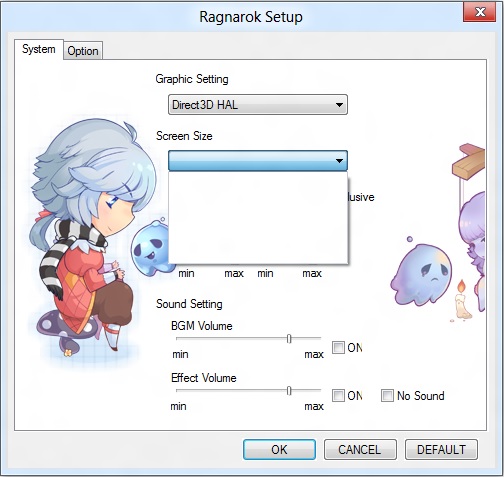Click the purple spotted mushroom illustration

68,330
